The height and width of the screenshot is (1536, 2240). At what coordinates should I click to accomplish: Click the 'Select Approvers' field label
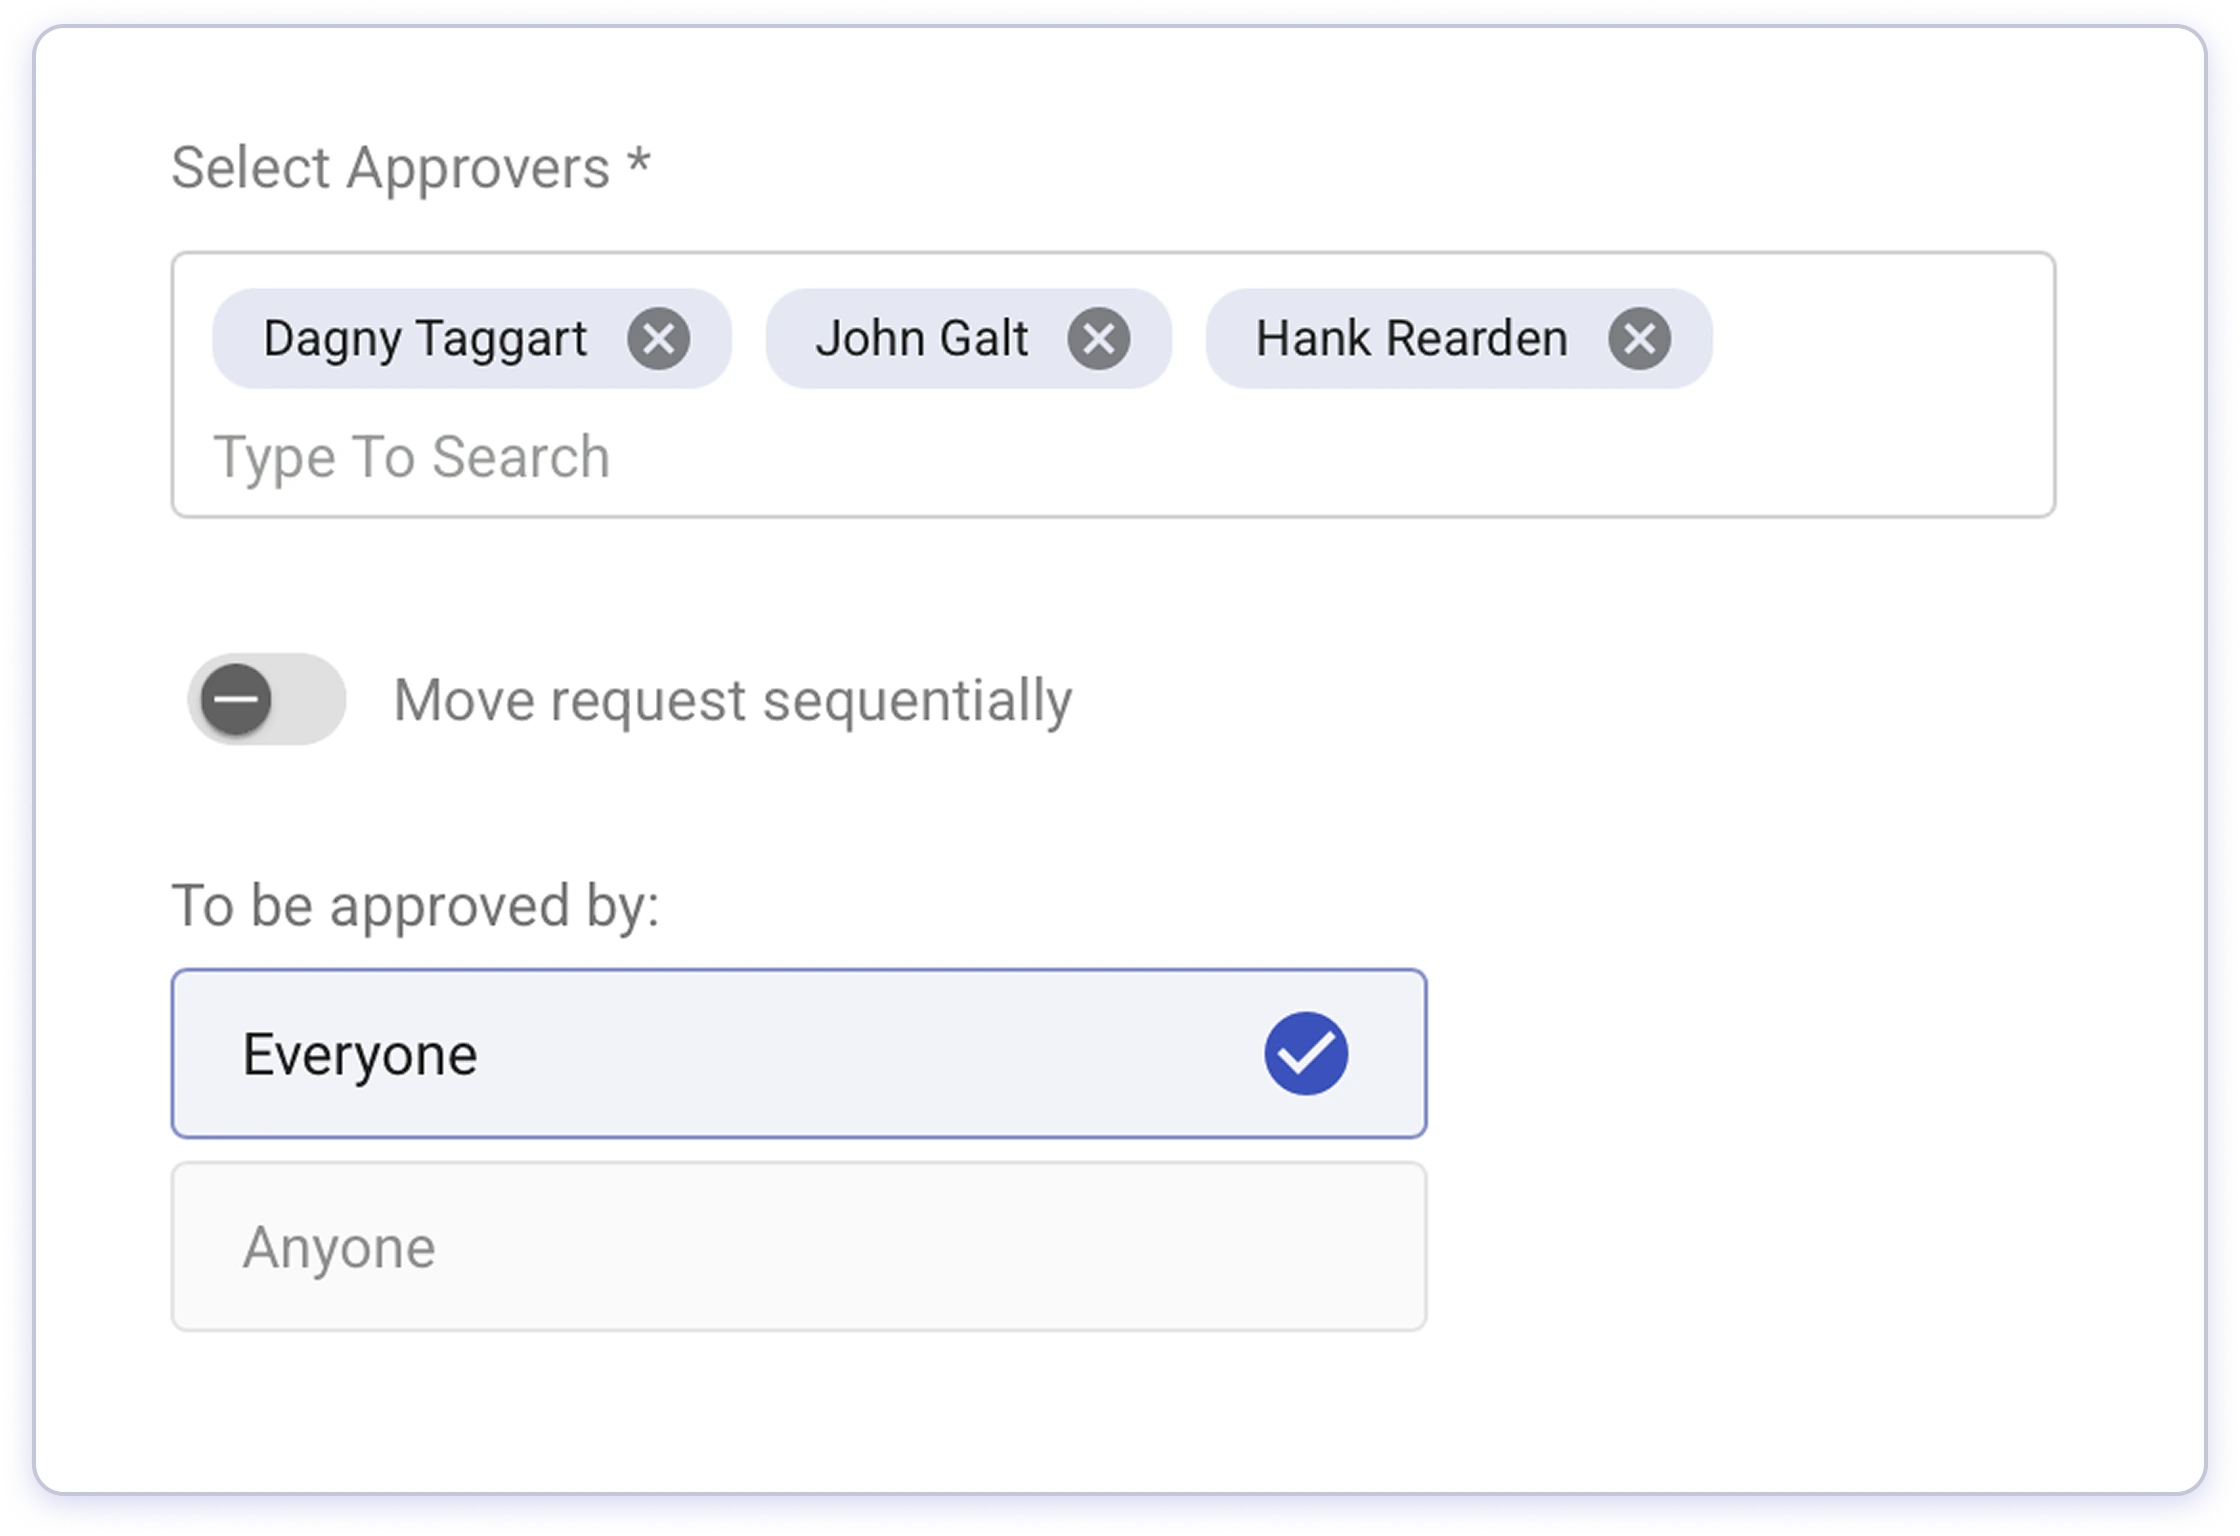(x=390, y=167)
